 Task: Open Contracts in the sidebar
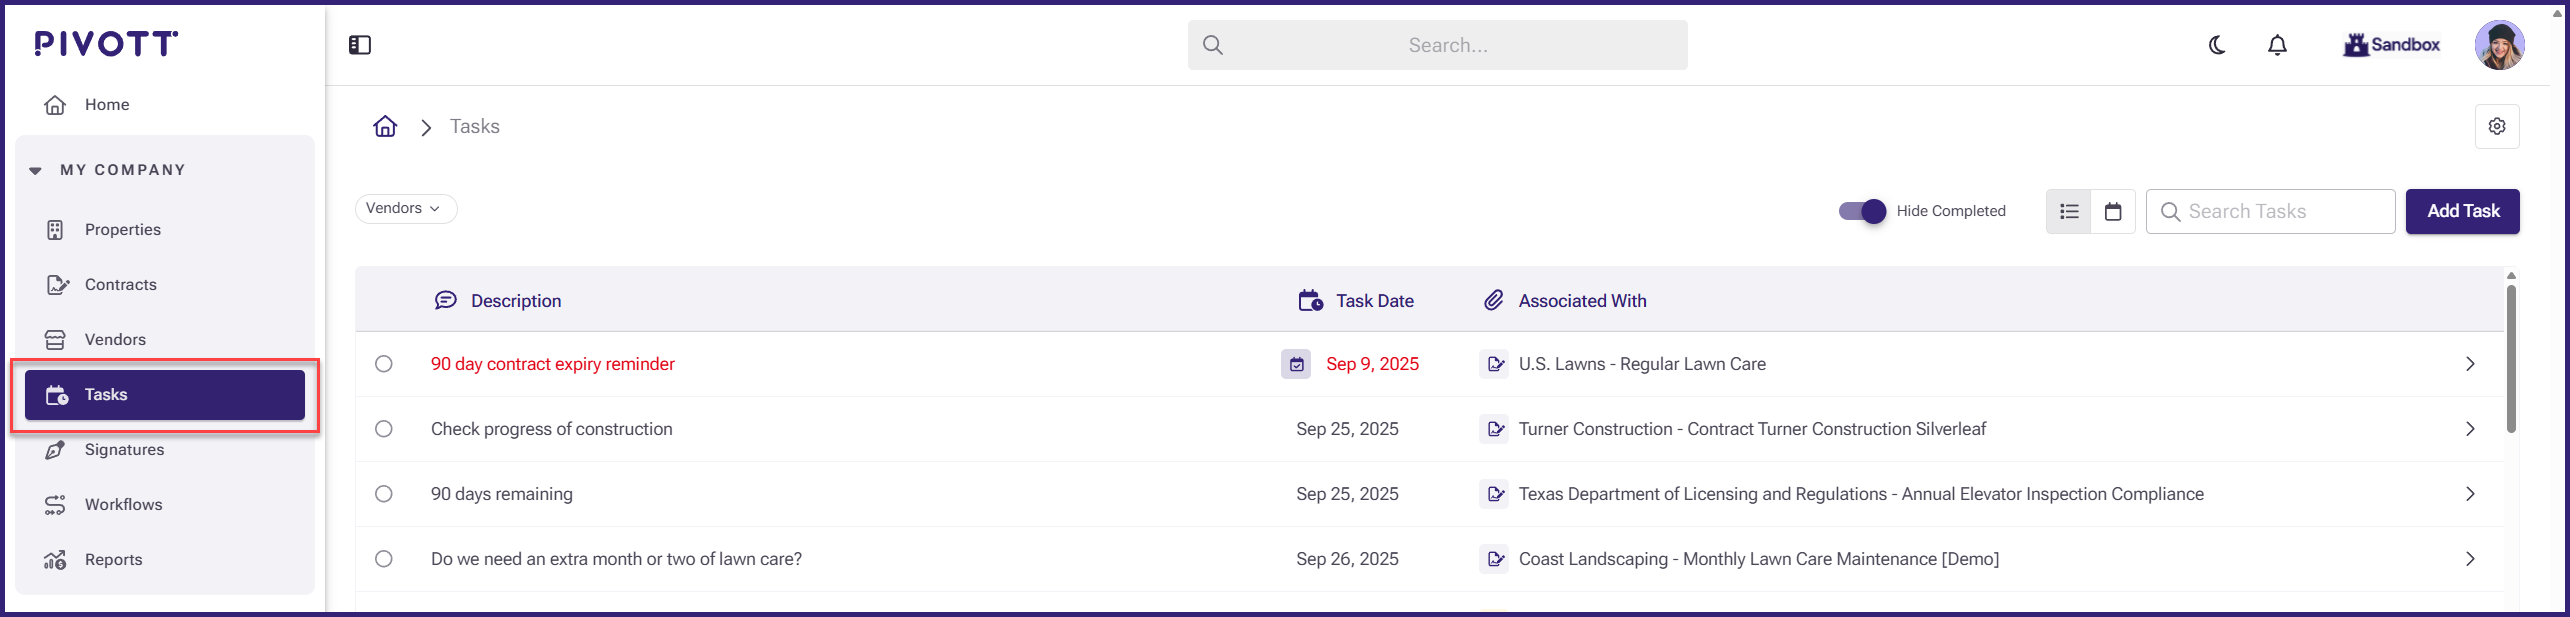click(x=120, y=285)
